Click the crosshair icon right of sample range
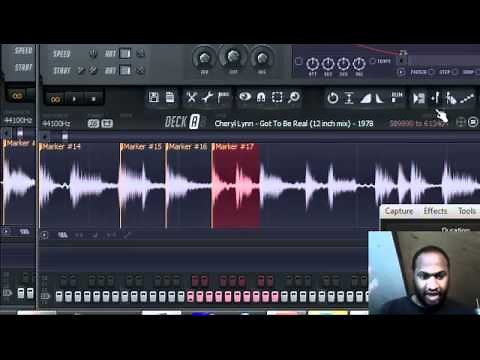The height and width of the screenshot is (360, 480). pyautogui.click(x=460, y=122)
